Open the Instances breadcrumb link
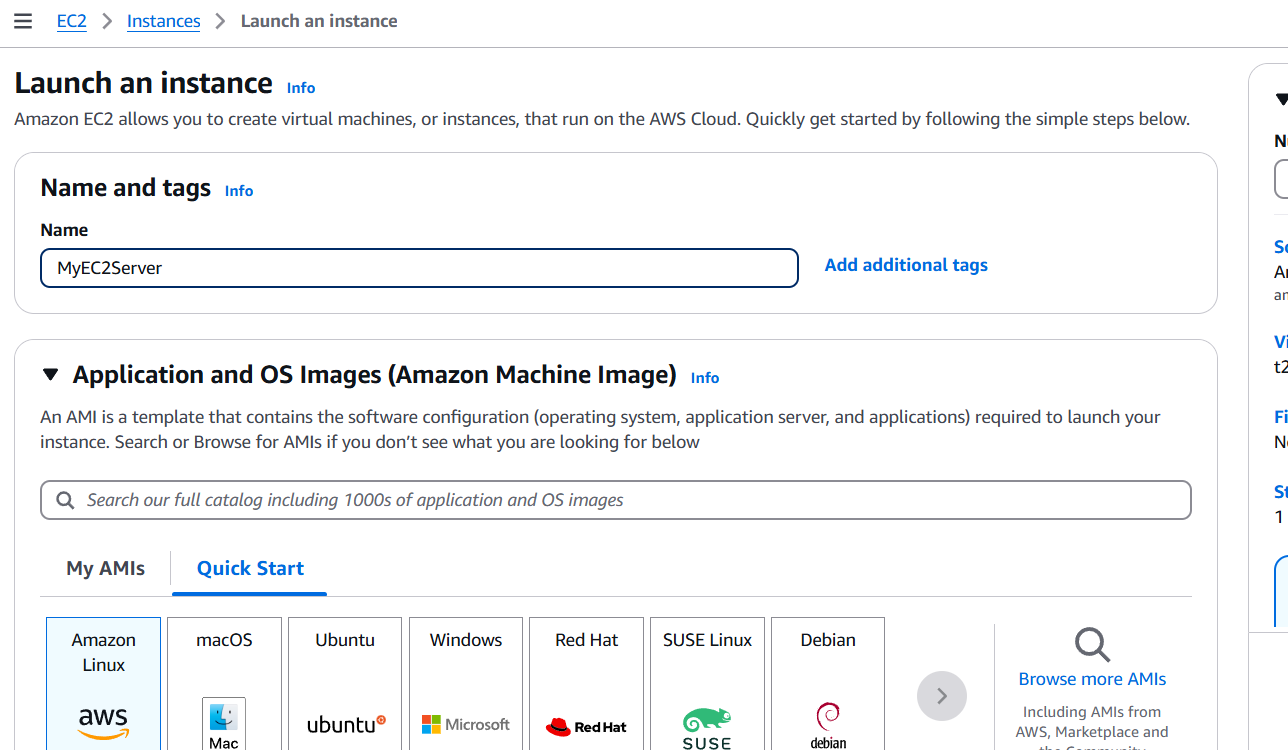 (x=164, y=21)
